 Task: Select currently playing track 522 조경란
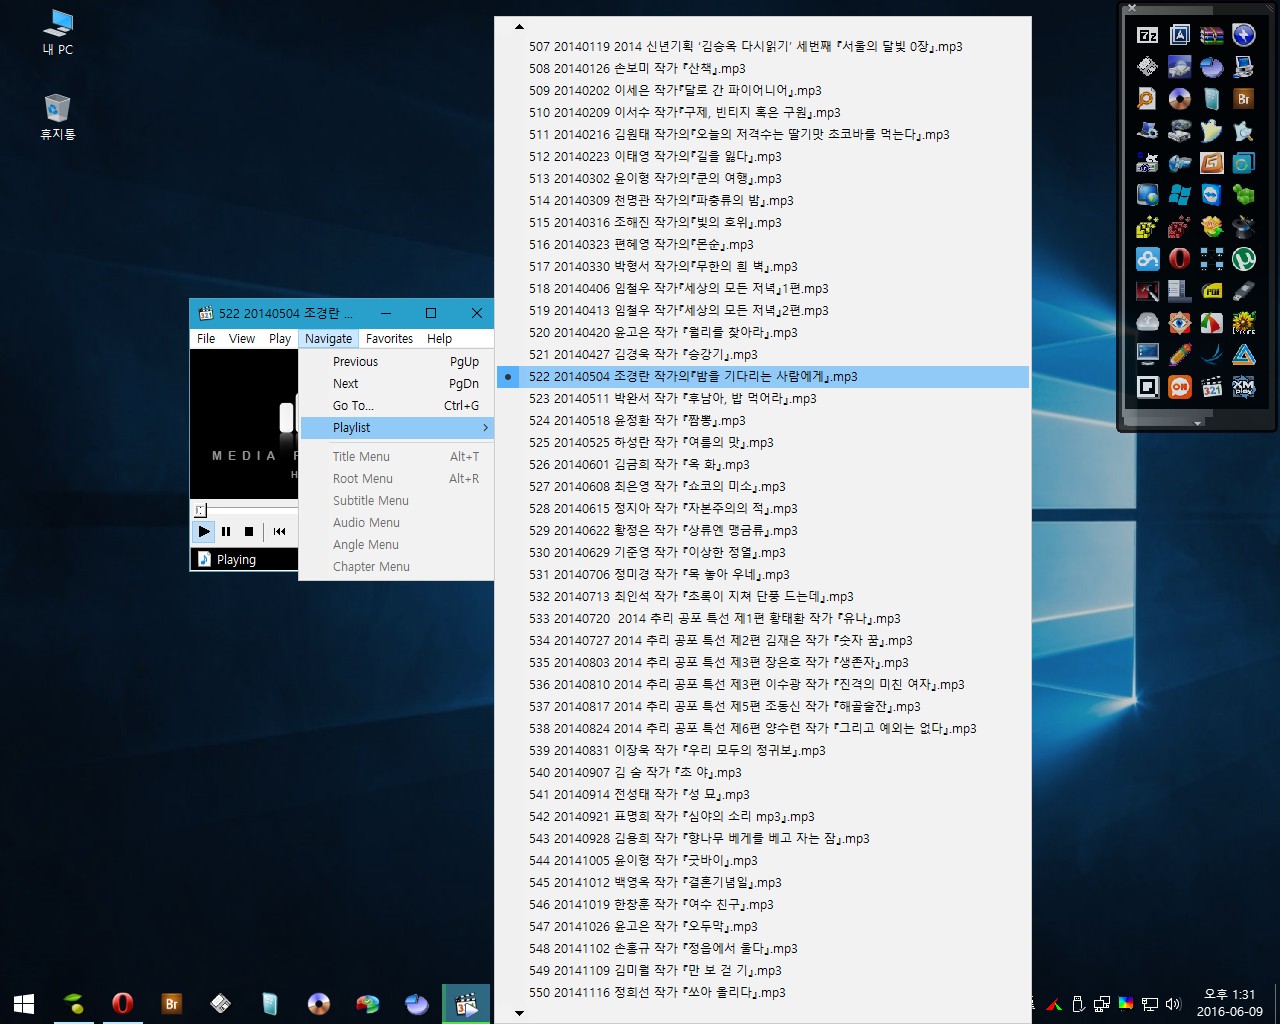pyautogui.click(x=763, y=376)
